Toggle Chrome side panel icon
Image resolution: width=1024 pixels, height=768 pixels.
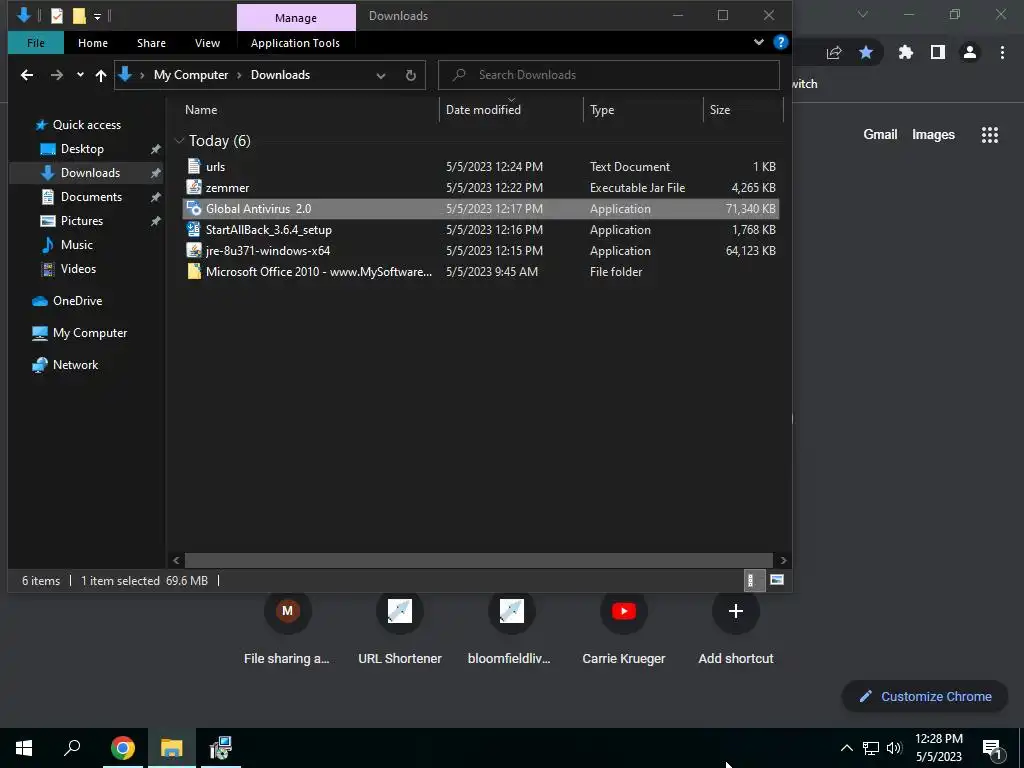coord(938,52)
